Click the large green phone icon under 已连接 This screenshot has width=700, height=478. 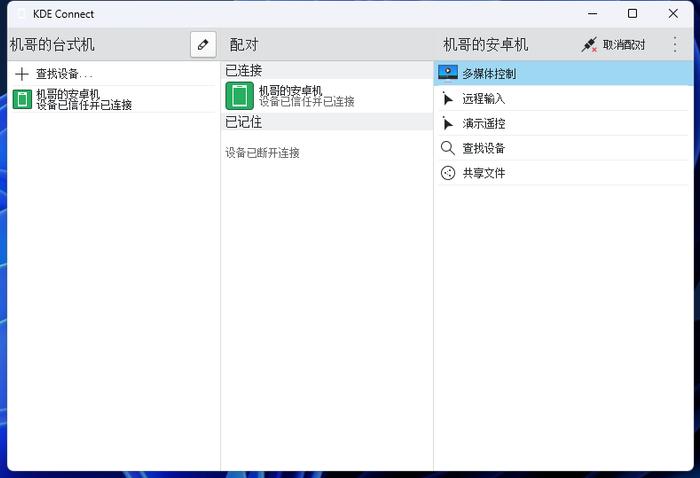pos(240,96)
